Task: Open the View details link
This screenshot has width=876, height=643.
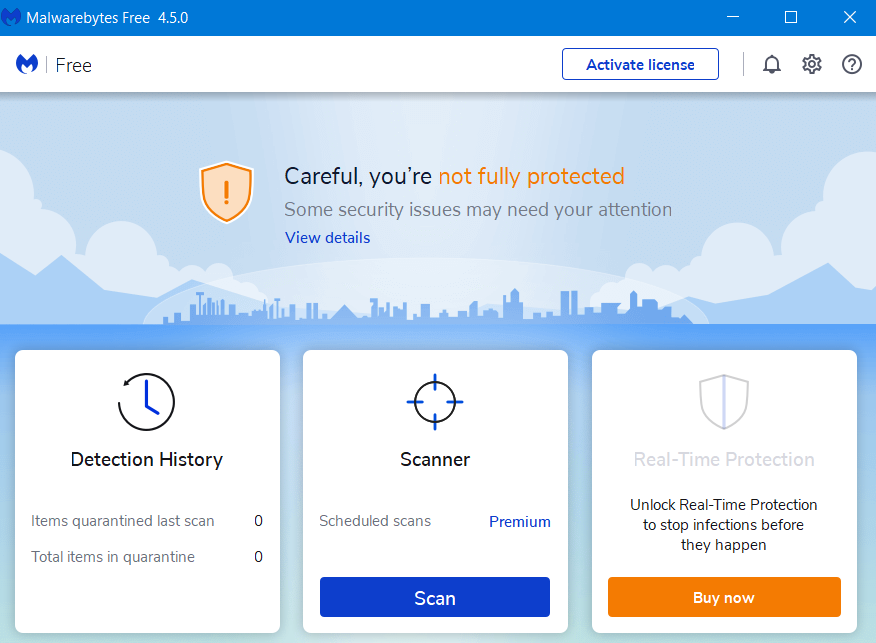Action: [327, 237]
